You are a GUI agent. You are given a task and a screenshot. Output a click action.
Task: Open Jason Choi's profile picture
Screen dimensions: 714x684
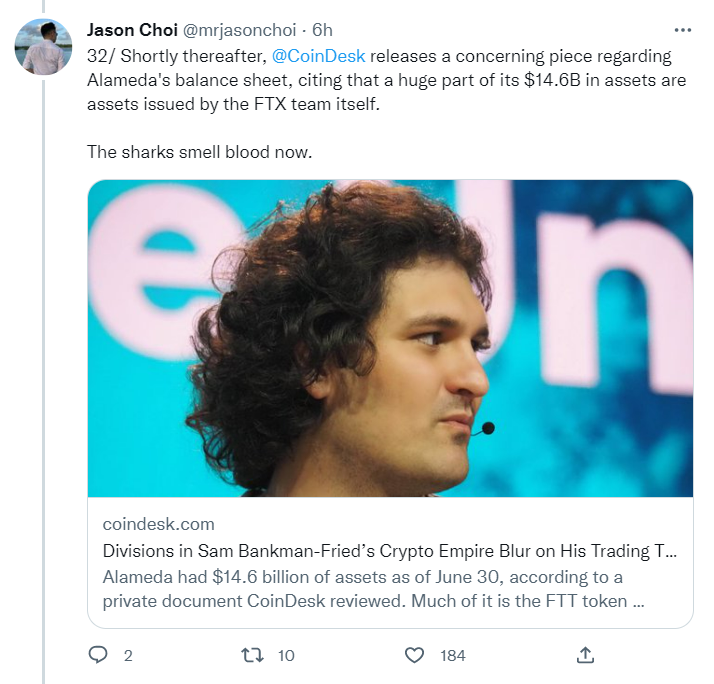[x=43, y=46]
